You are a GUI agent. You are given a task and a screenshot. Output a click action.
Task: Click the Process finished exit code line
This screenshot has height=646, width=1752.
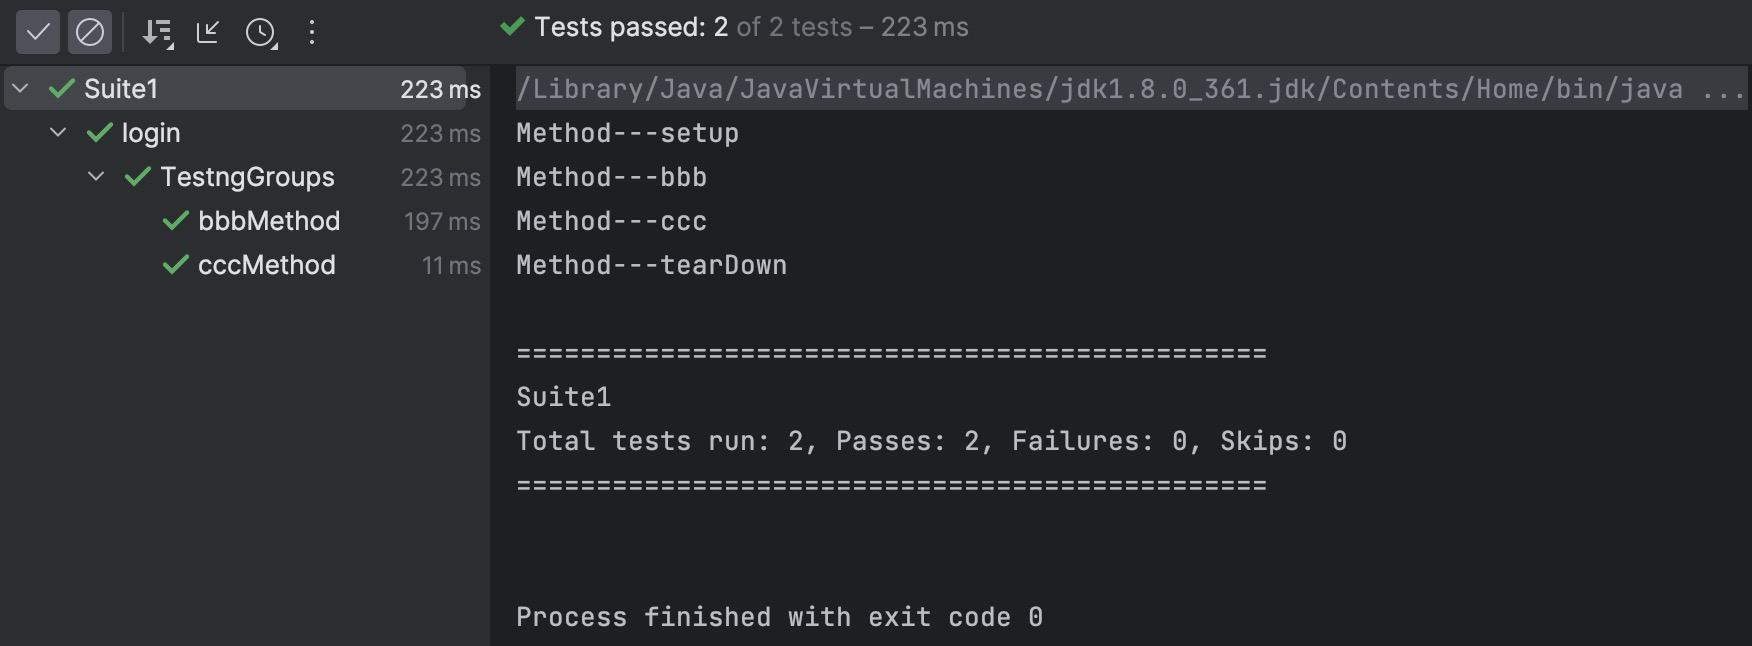pos(779,617)
